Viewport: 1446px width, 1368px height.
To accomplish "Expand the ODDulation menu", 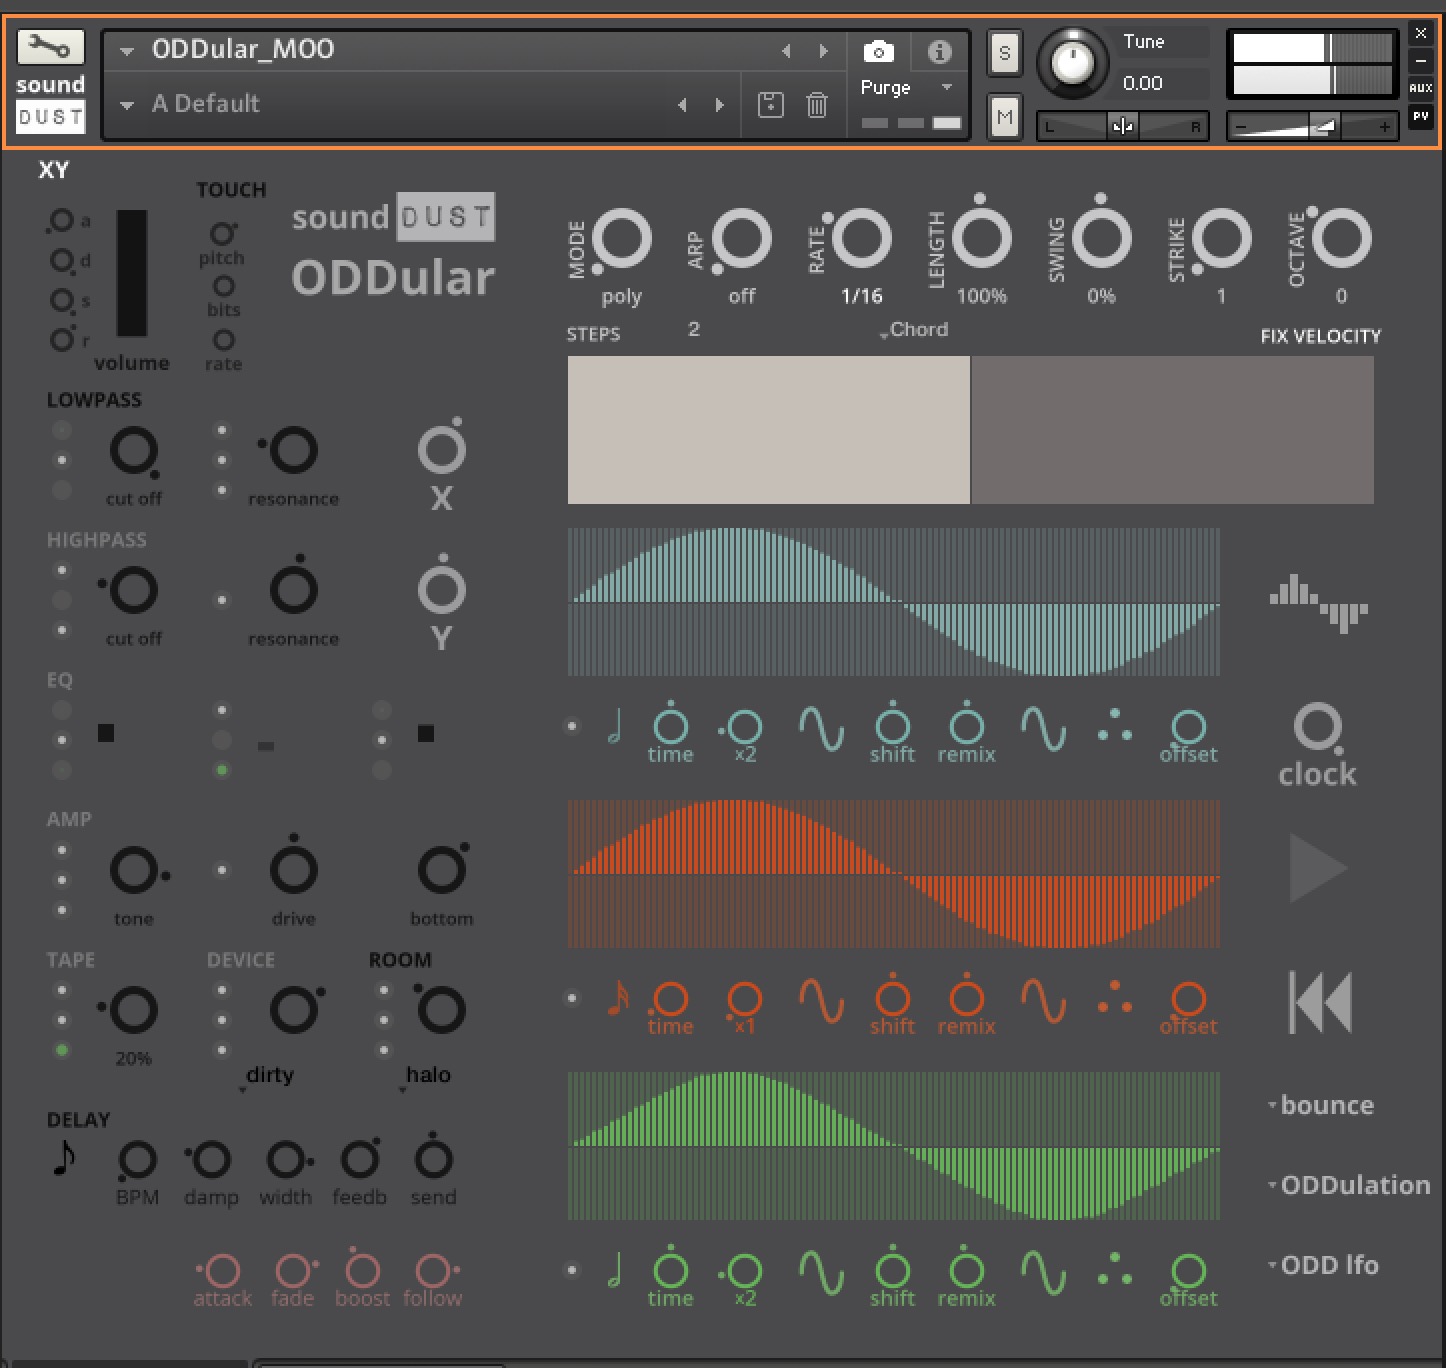I will pyautogui.click(x=1349, y=1185).
